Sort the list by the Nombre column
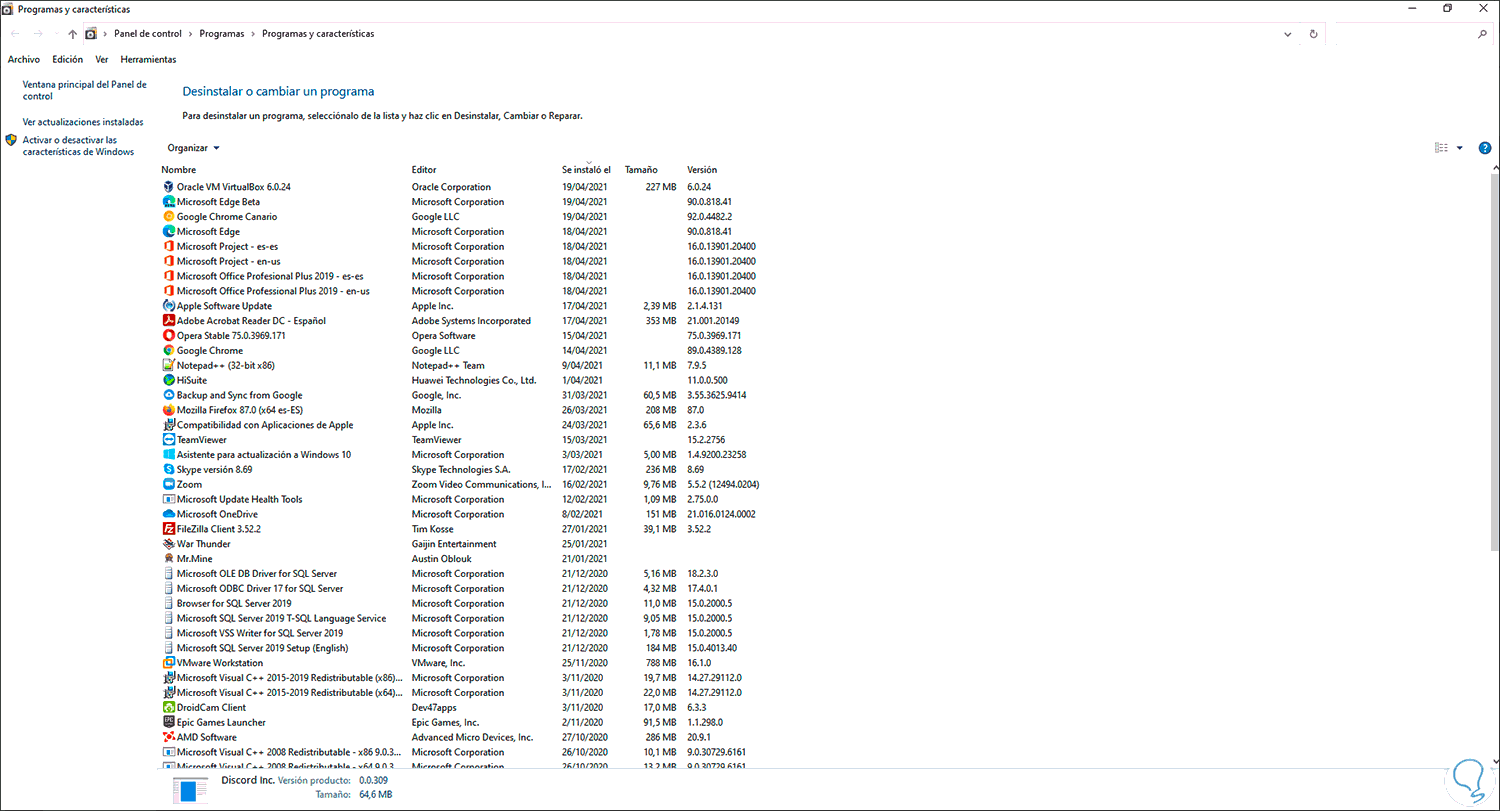 tap(179, 170)
